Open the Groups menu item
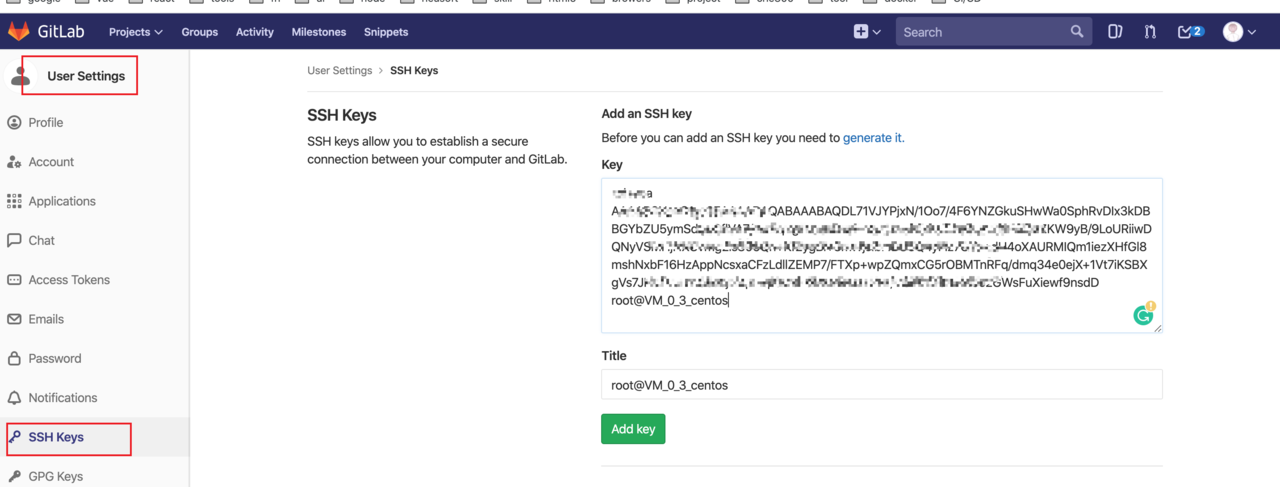 pos(200,32)
